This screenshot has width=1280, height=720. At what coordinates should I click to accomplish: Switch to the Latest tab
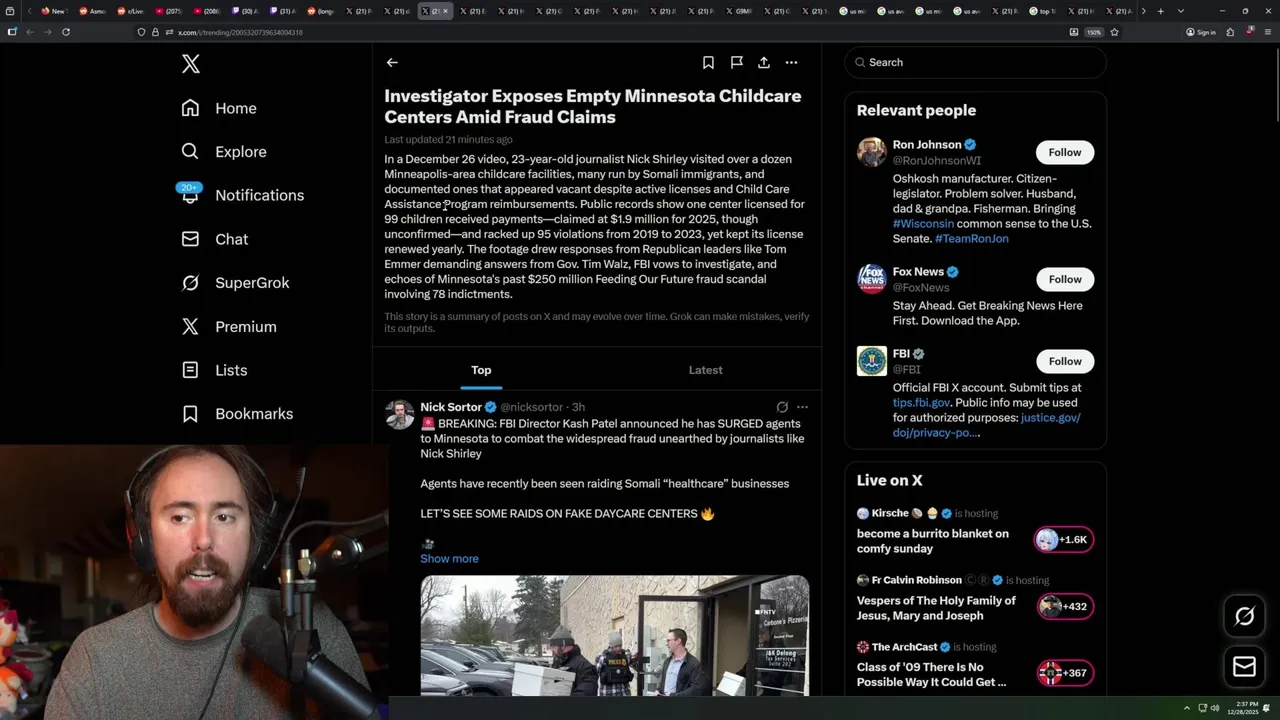click(x=705, y=370)
